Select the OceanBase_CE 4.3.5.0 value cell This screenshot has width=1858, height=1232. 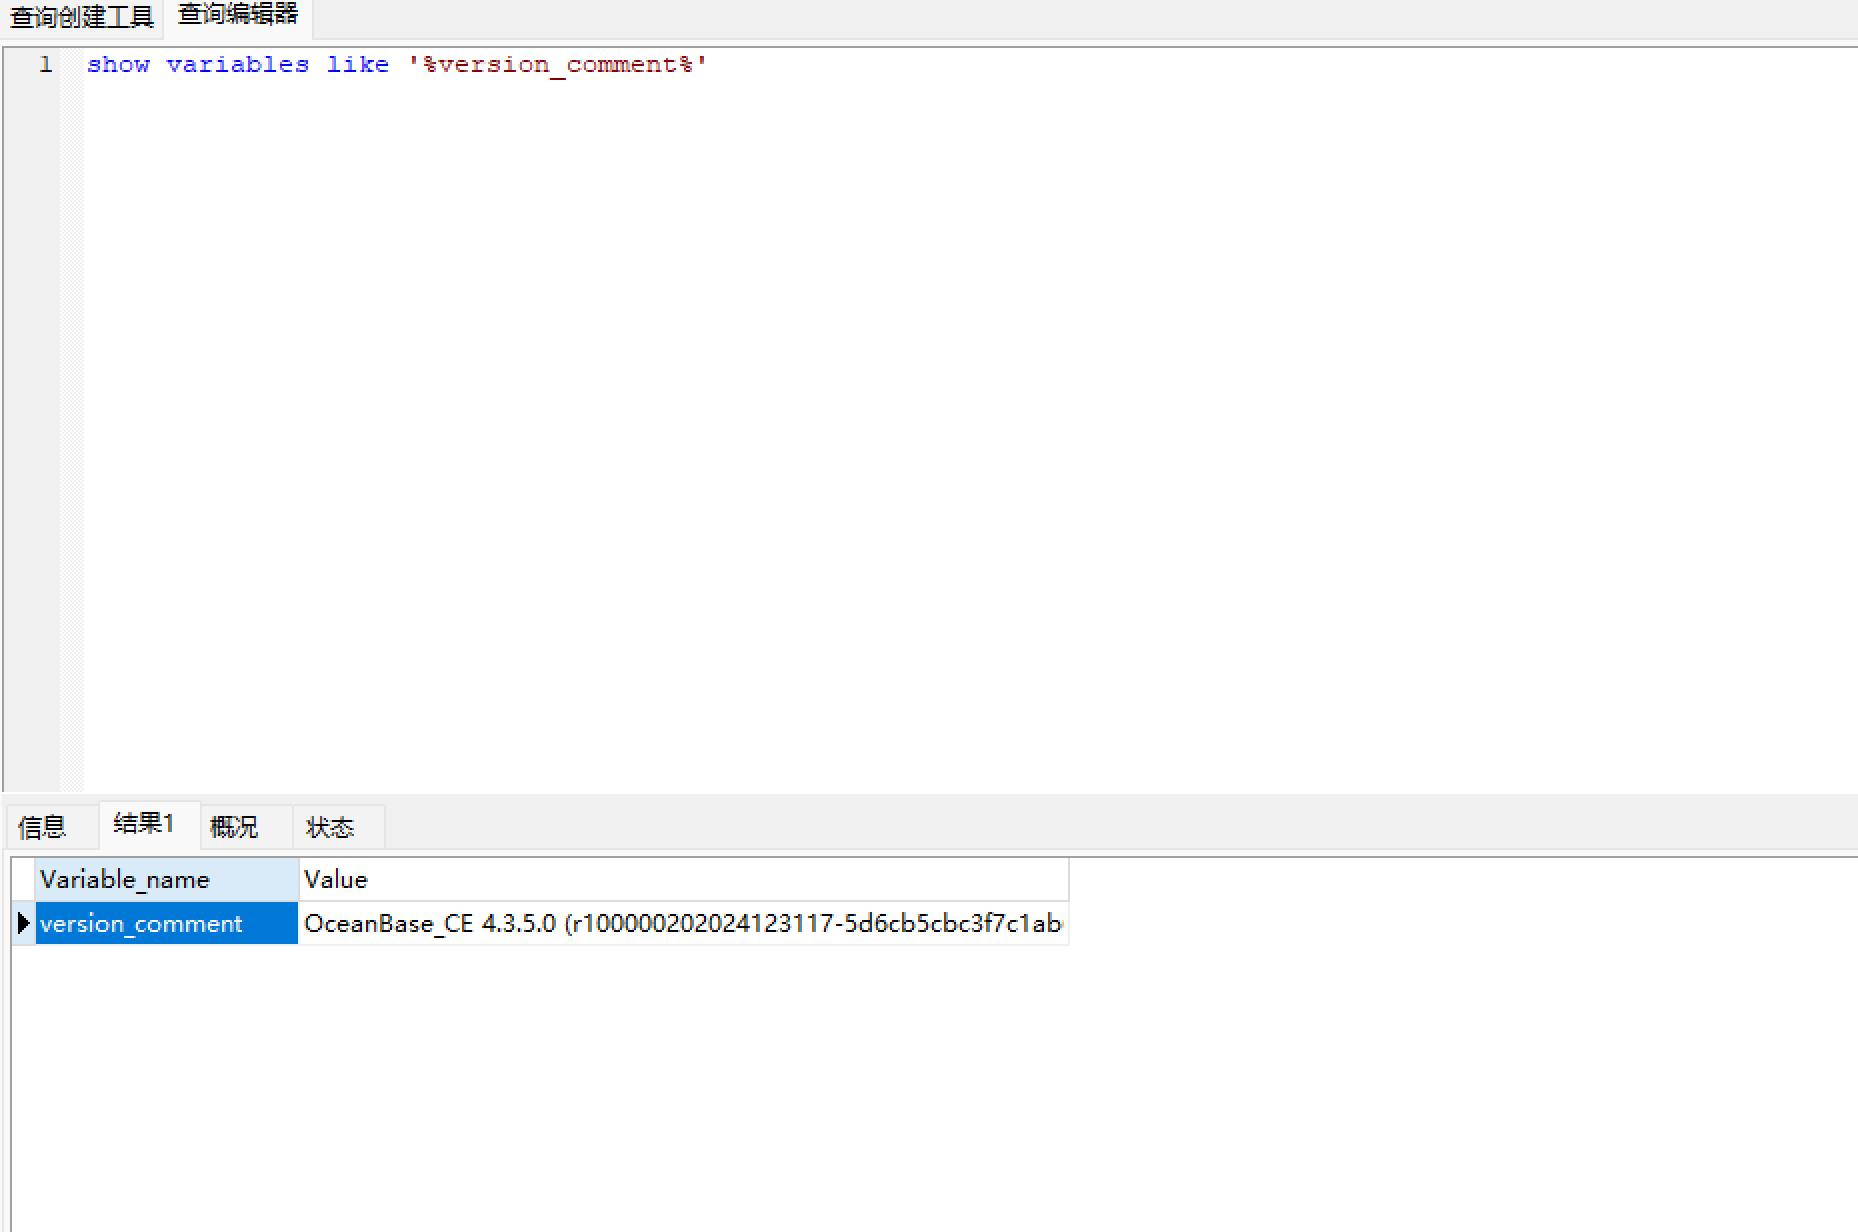point(683,923)
